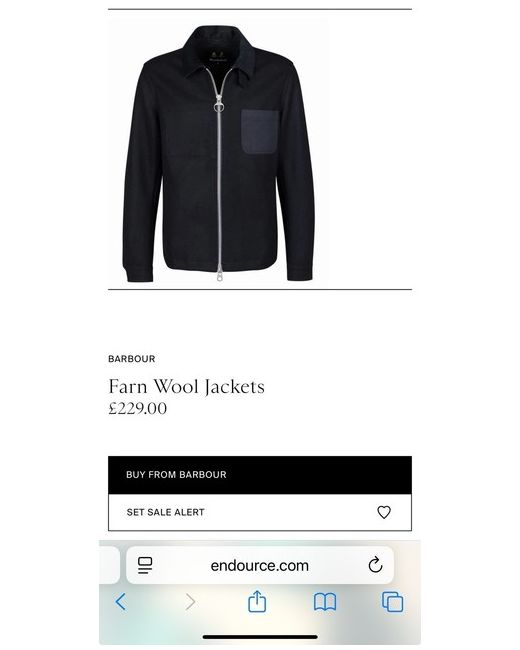Click the silver zipper on jacket image
This screenshot has width=520, height=650.
219,174
